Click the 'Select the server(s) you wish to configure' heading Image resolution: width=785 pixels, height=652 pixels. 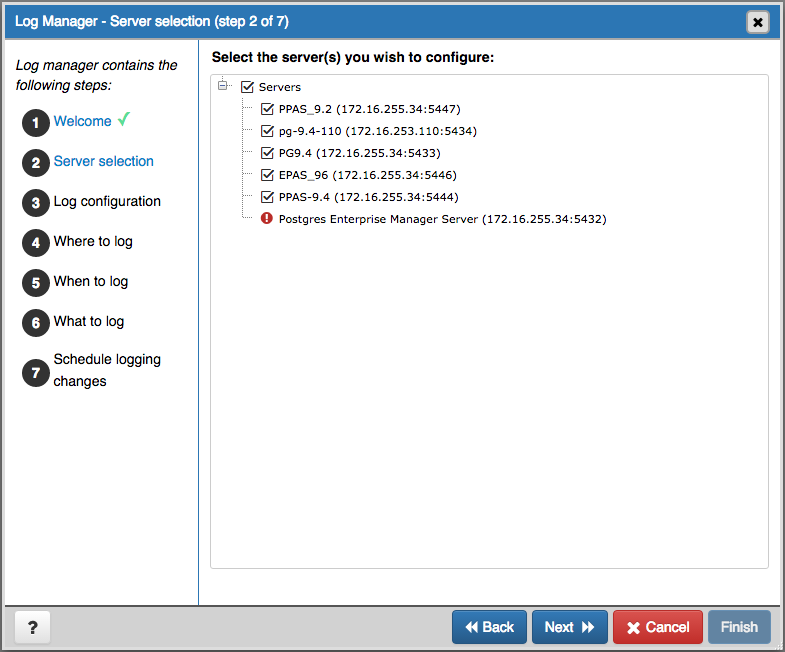353,57
